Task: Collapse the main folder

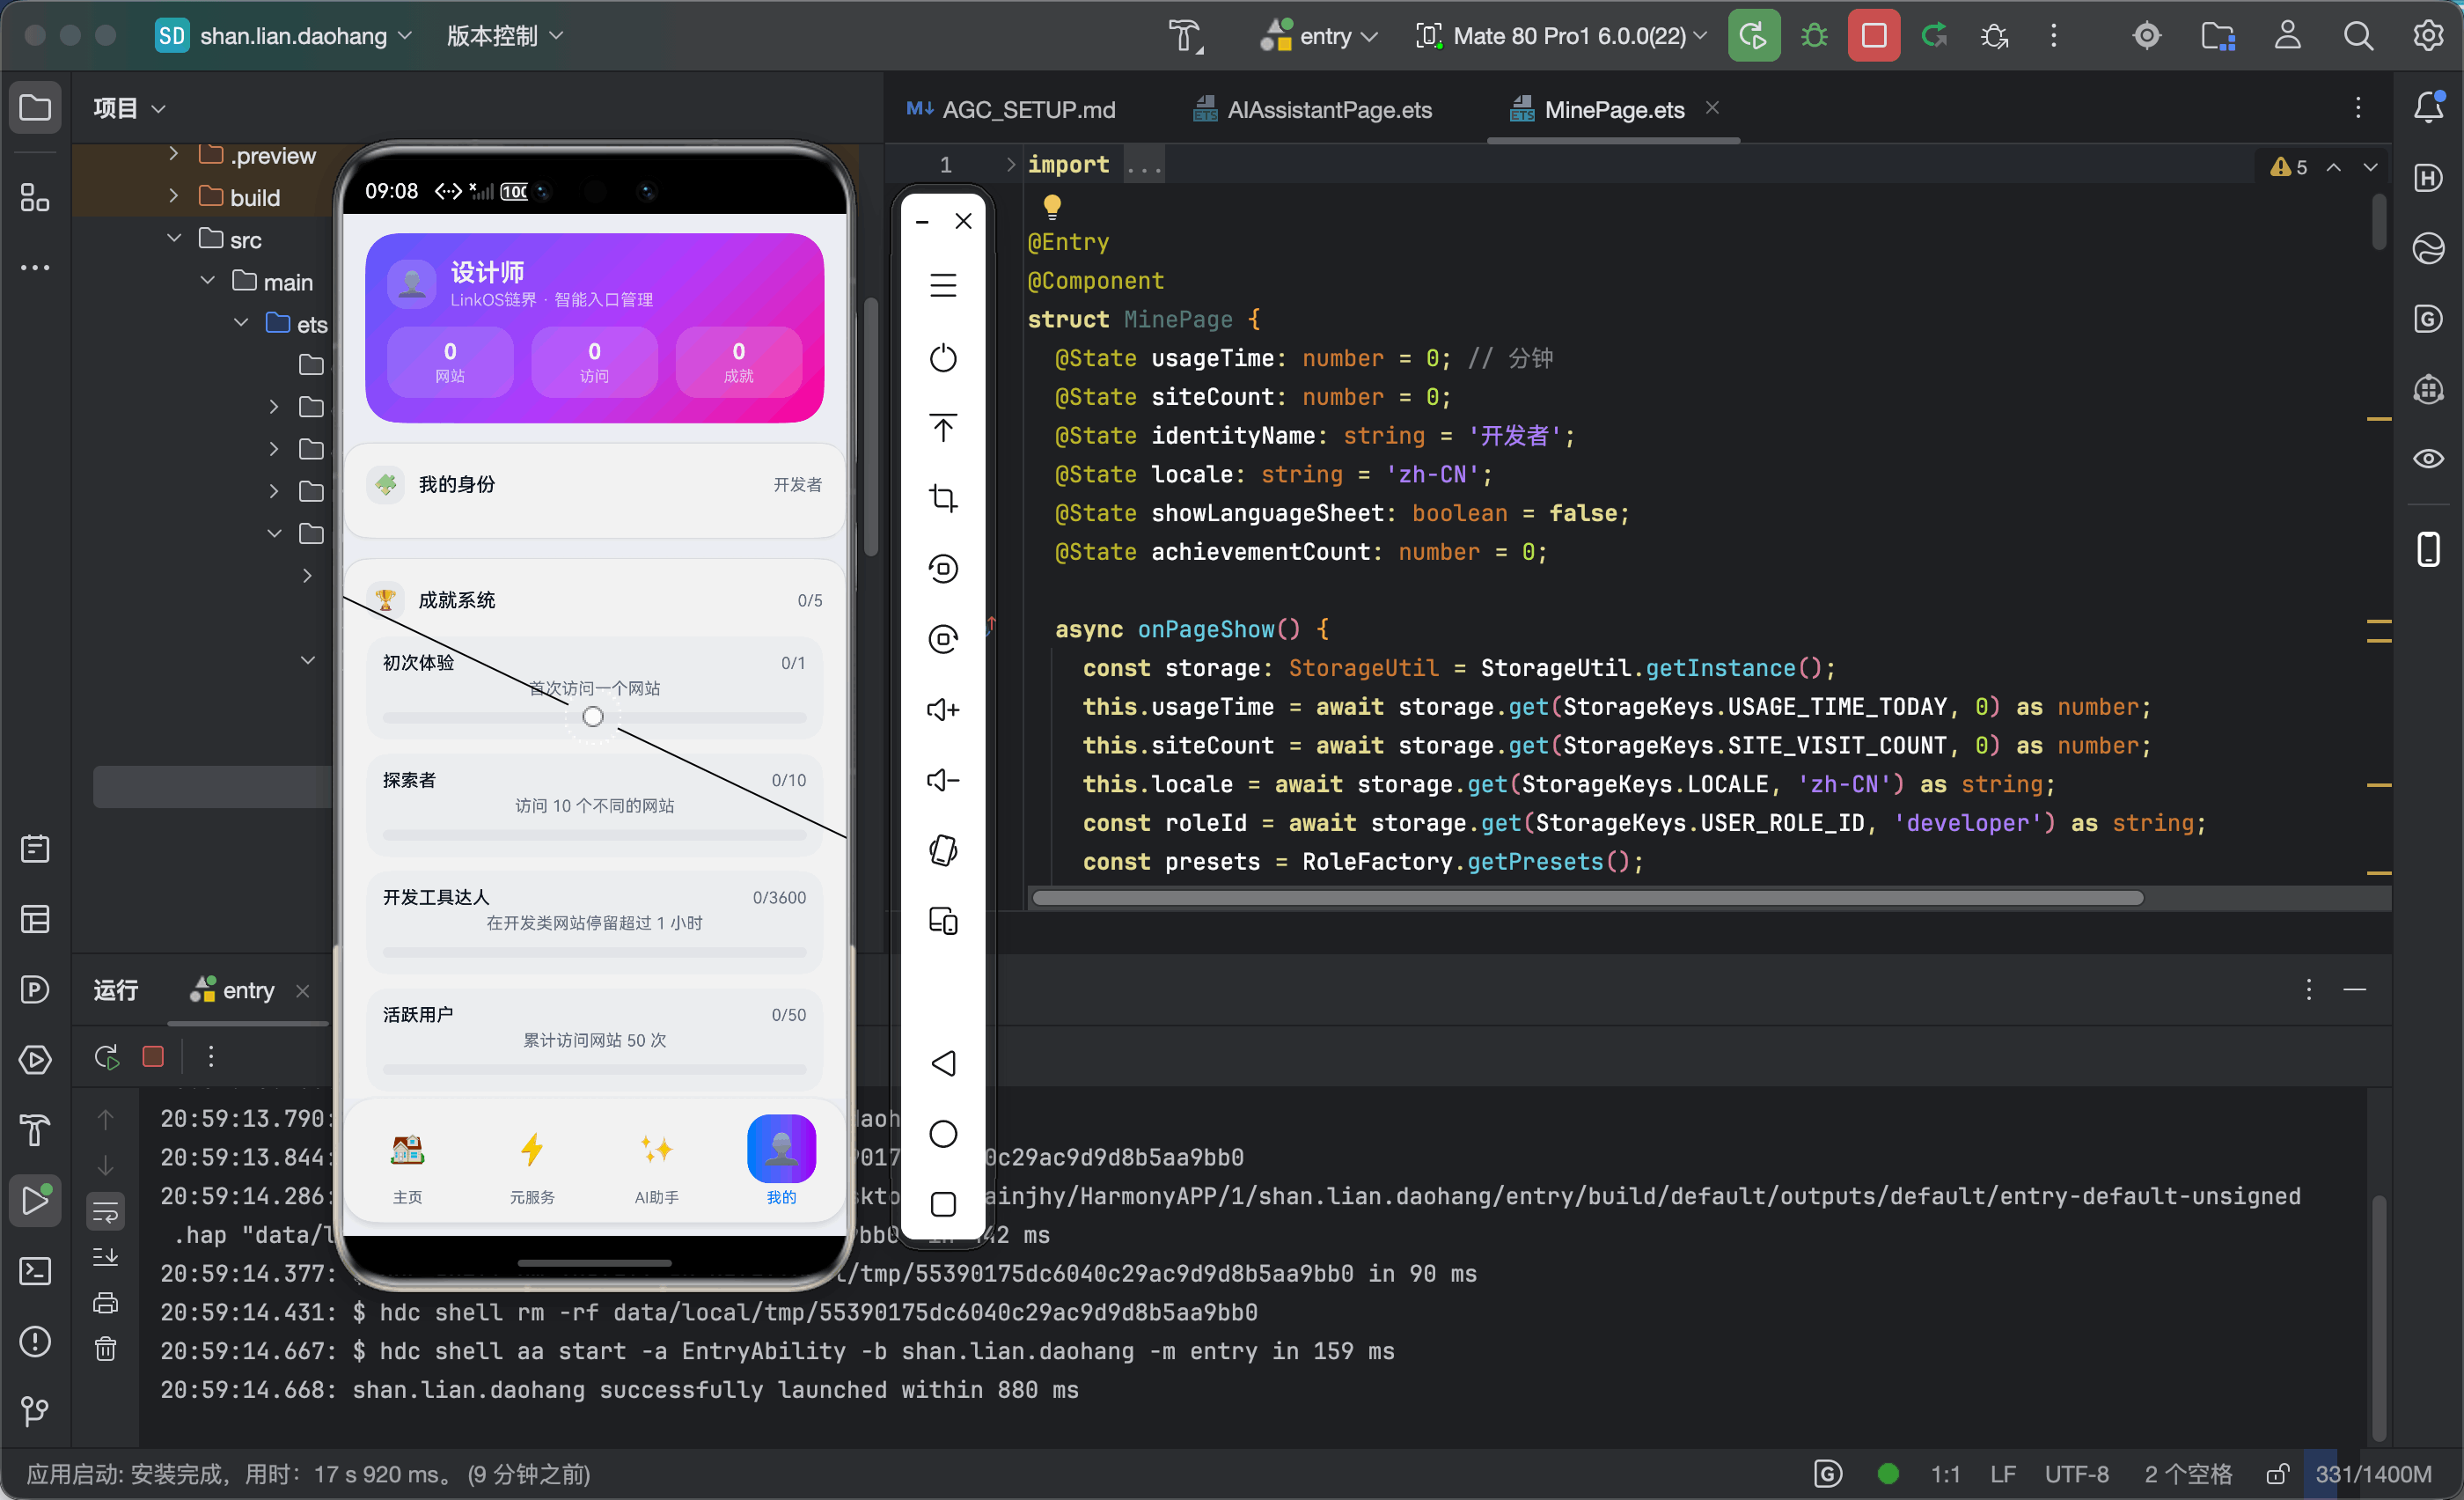Action: point(208,280)
